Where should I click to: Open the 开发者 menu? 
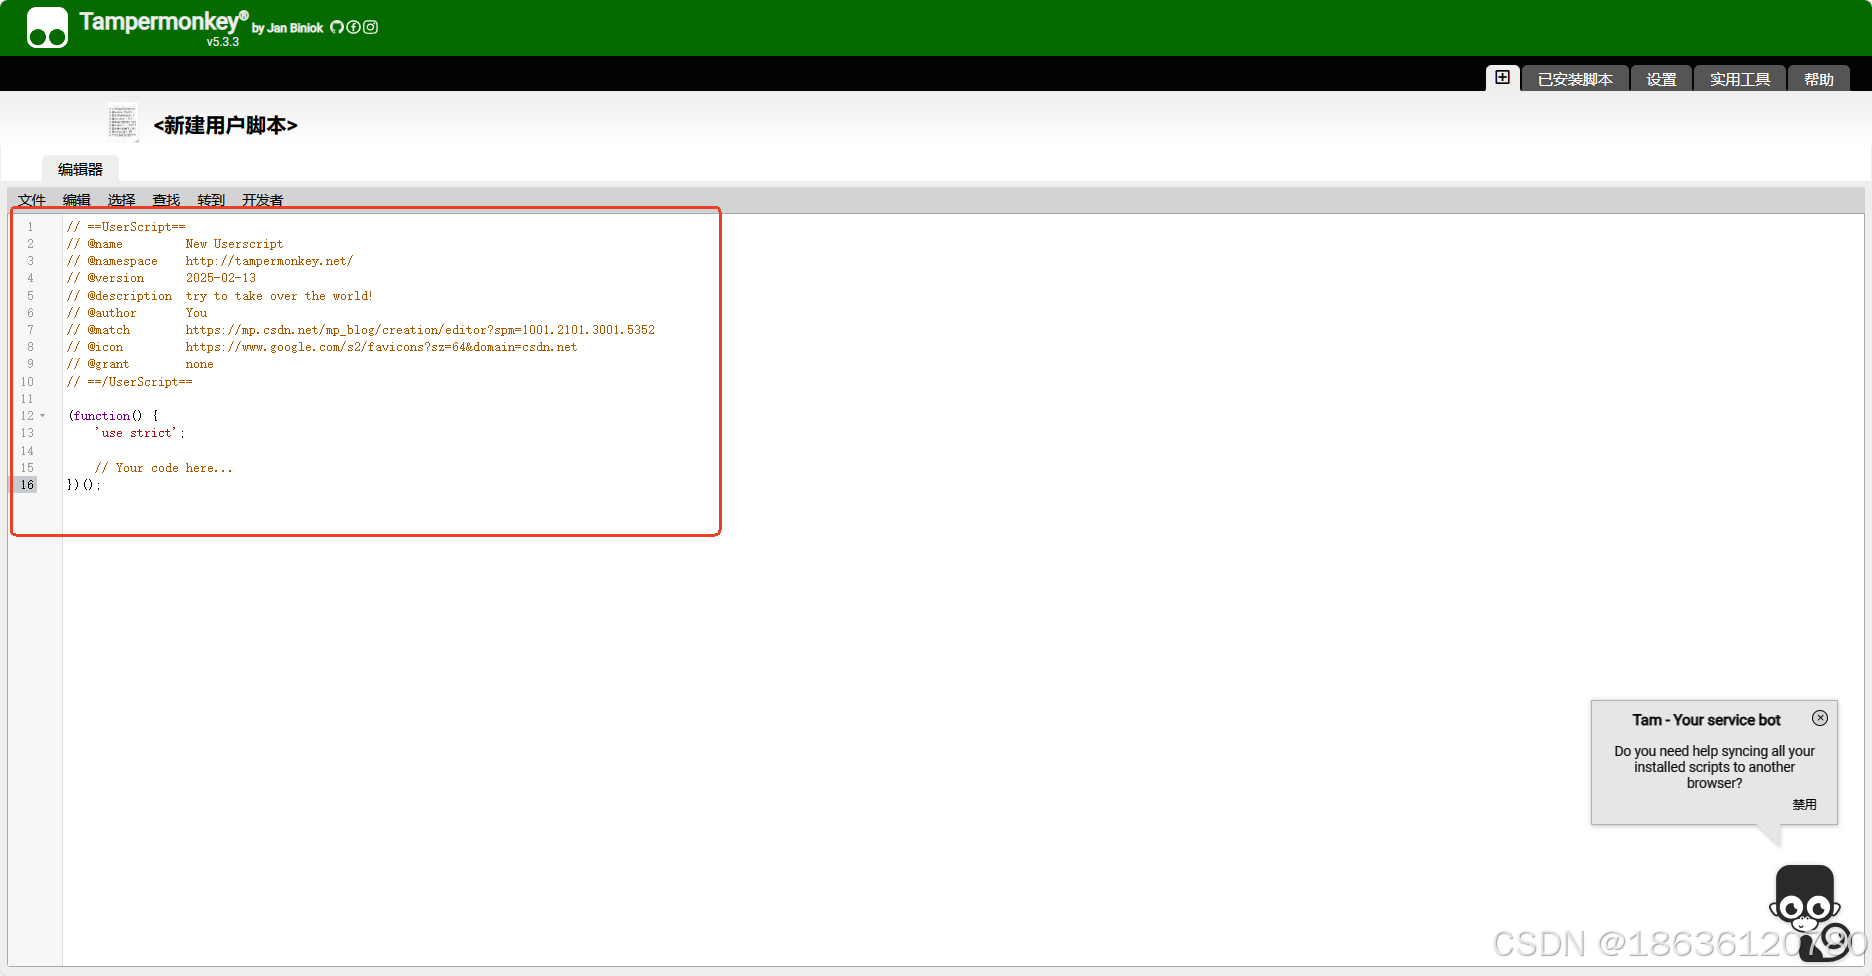(263, 200)
